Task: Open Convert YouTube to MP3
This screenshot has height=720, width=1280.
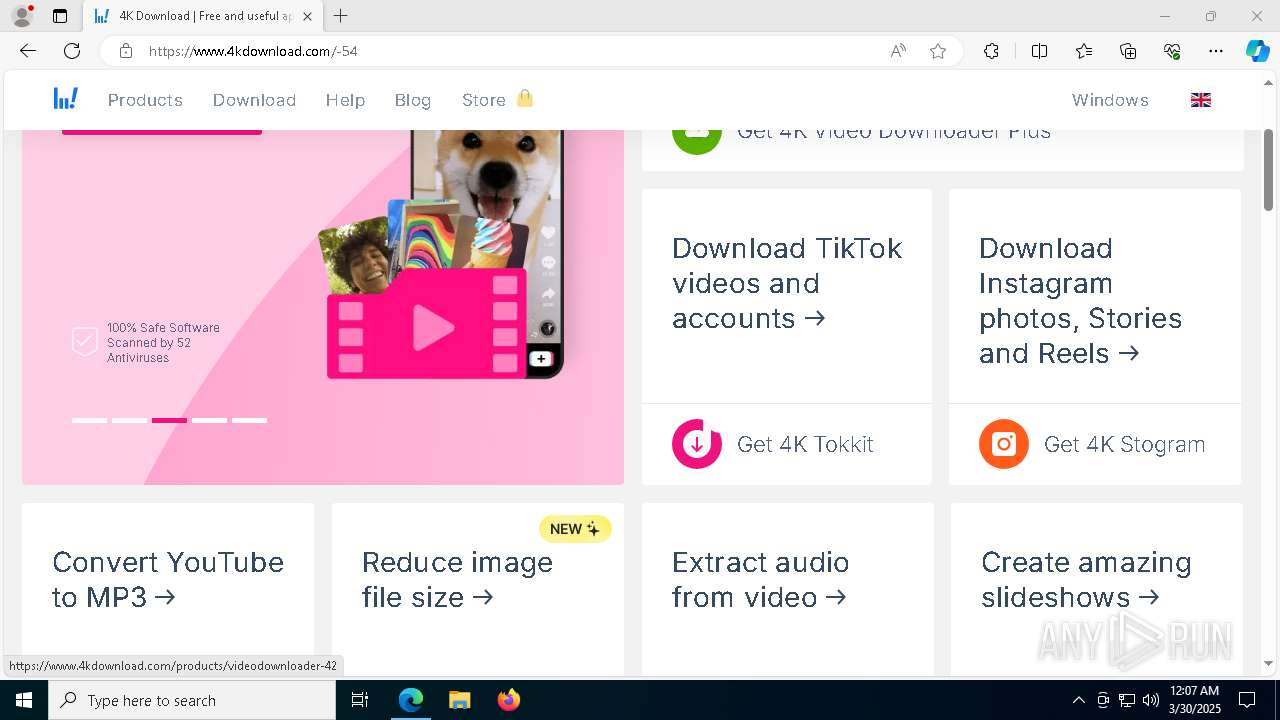Action: (168, 579)
